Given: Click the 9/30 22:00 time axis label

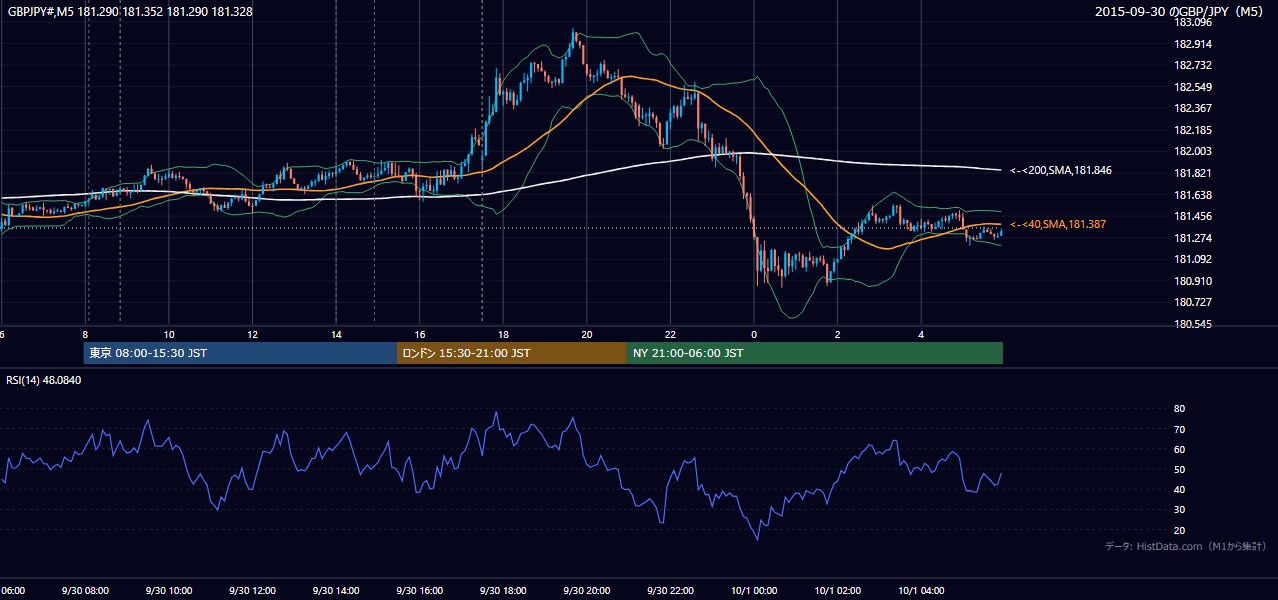Looking at the screenshot, I should [670, 590].
